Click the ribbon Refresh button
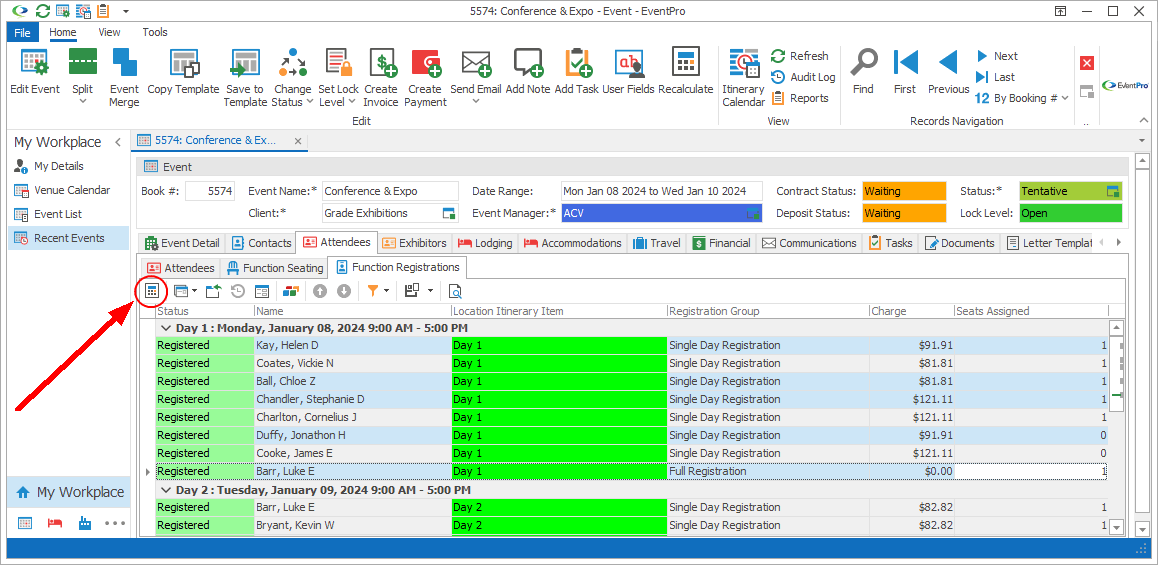The height and width of the screenshot is (565, 1158). pos(800,56)
